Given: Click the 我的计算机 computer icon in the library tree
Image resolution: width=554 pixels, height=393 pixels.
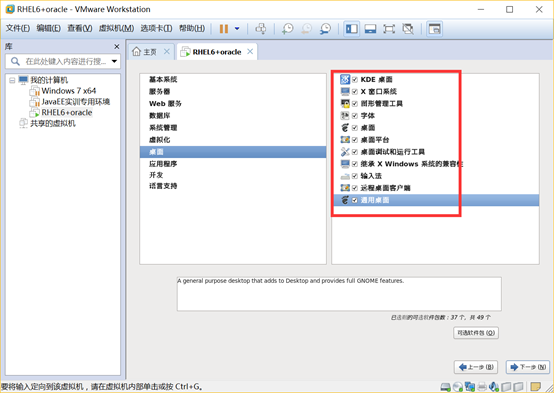Looking at the screenshot, I should tap(23, 80).
